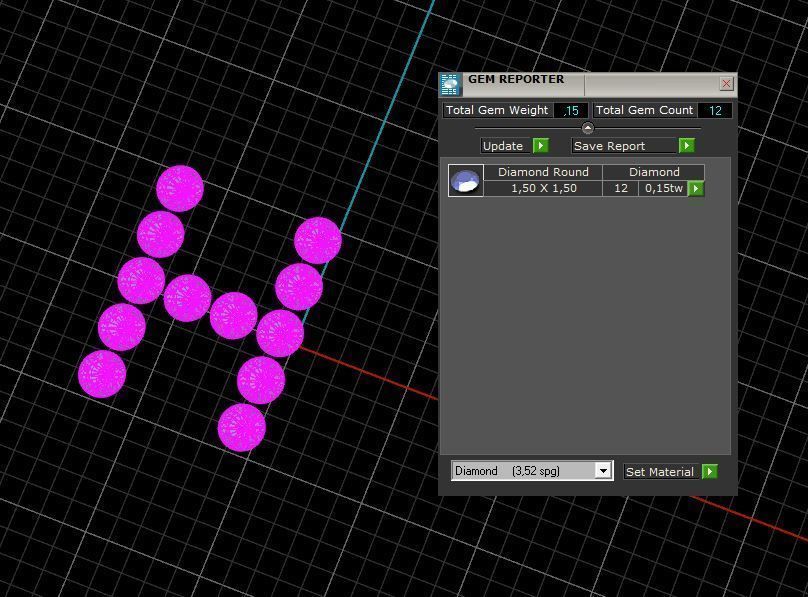Click the Total Gem Count label
The width and height of the screenshot is (808, 597).
point(645,111)
